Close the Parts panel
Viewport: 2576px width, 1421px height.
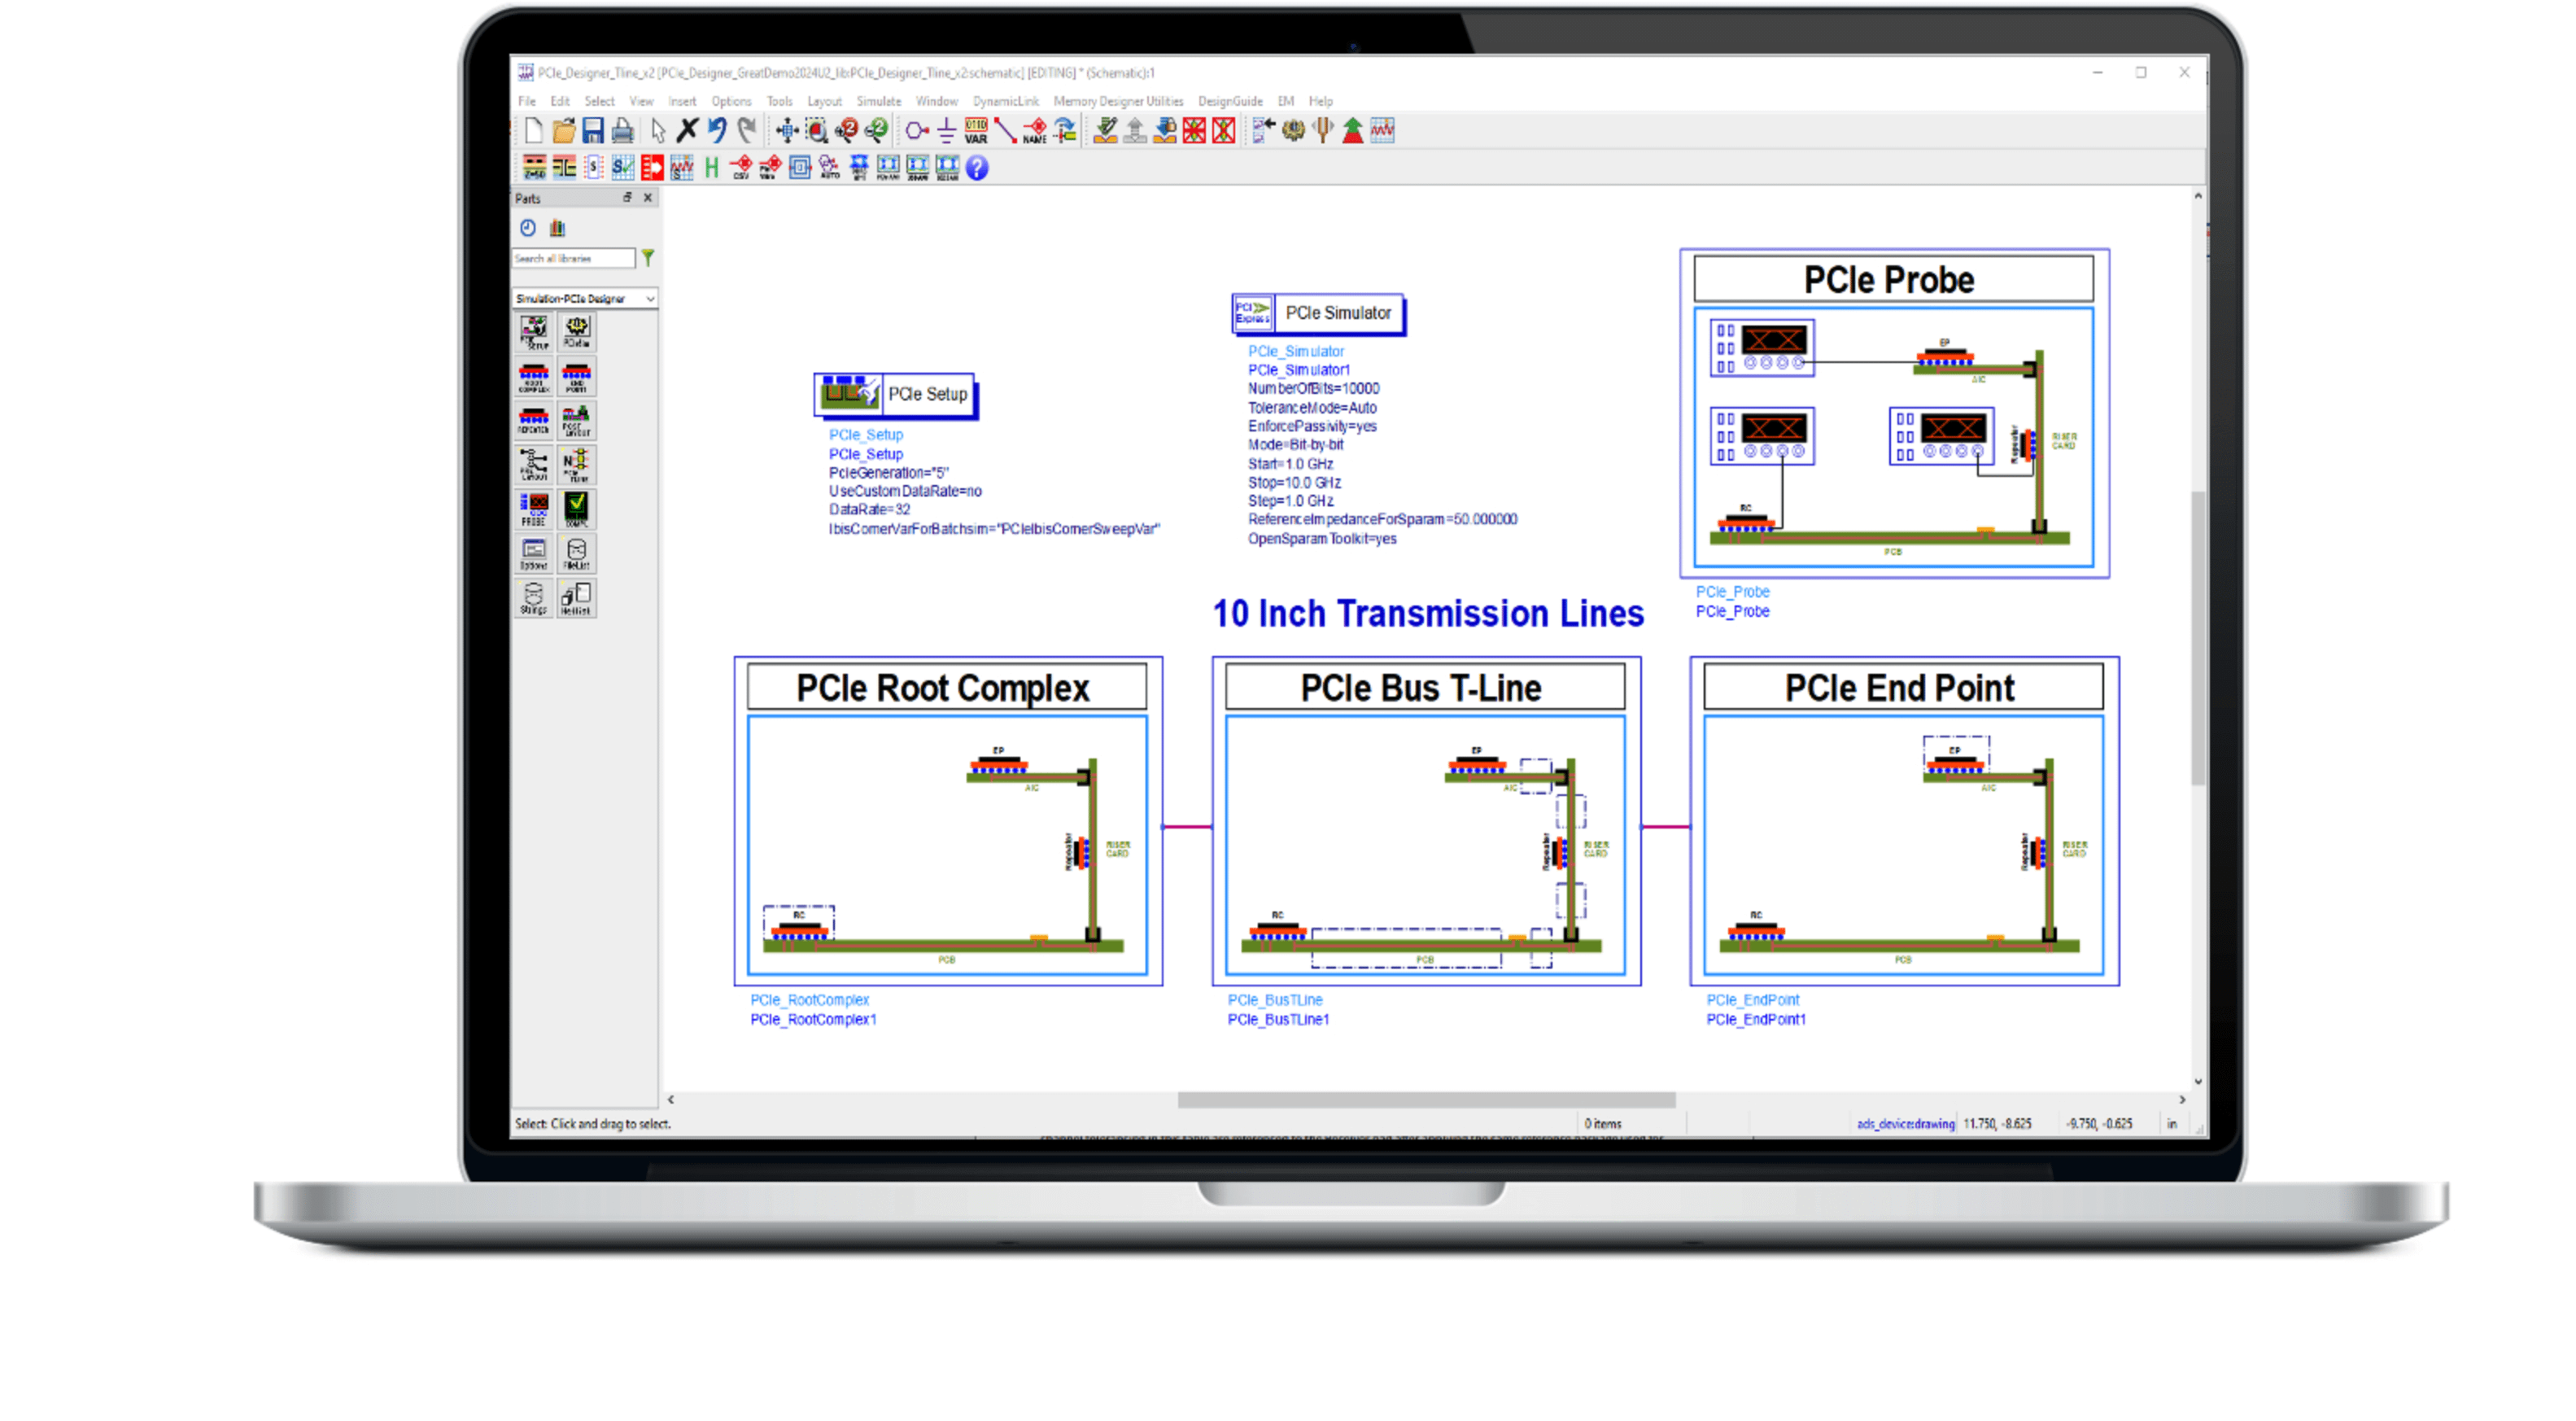pos(648,197)
